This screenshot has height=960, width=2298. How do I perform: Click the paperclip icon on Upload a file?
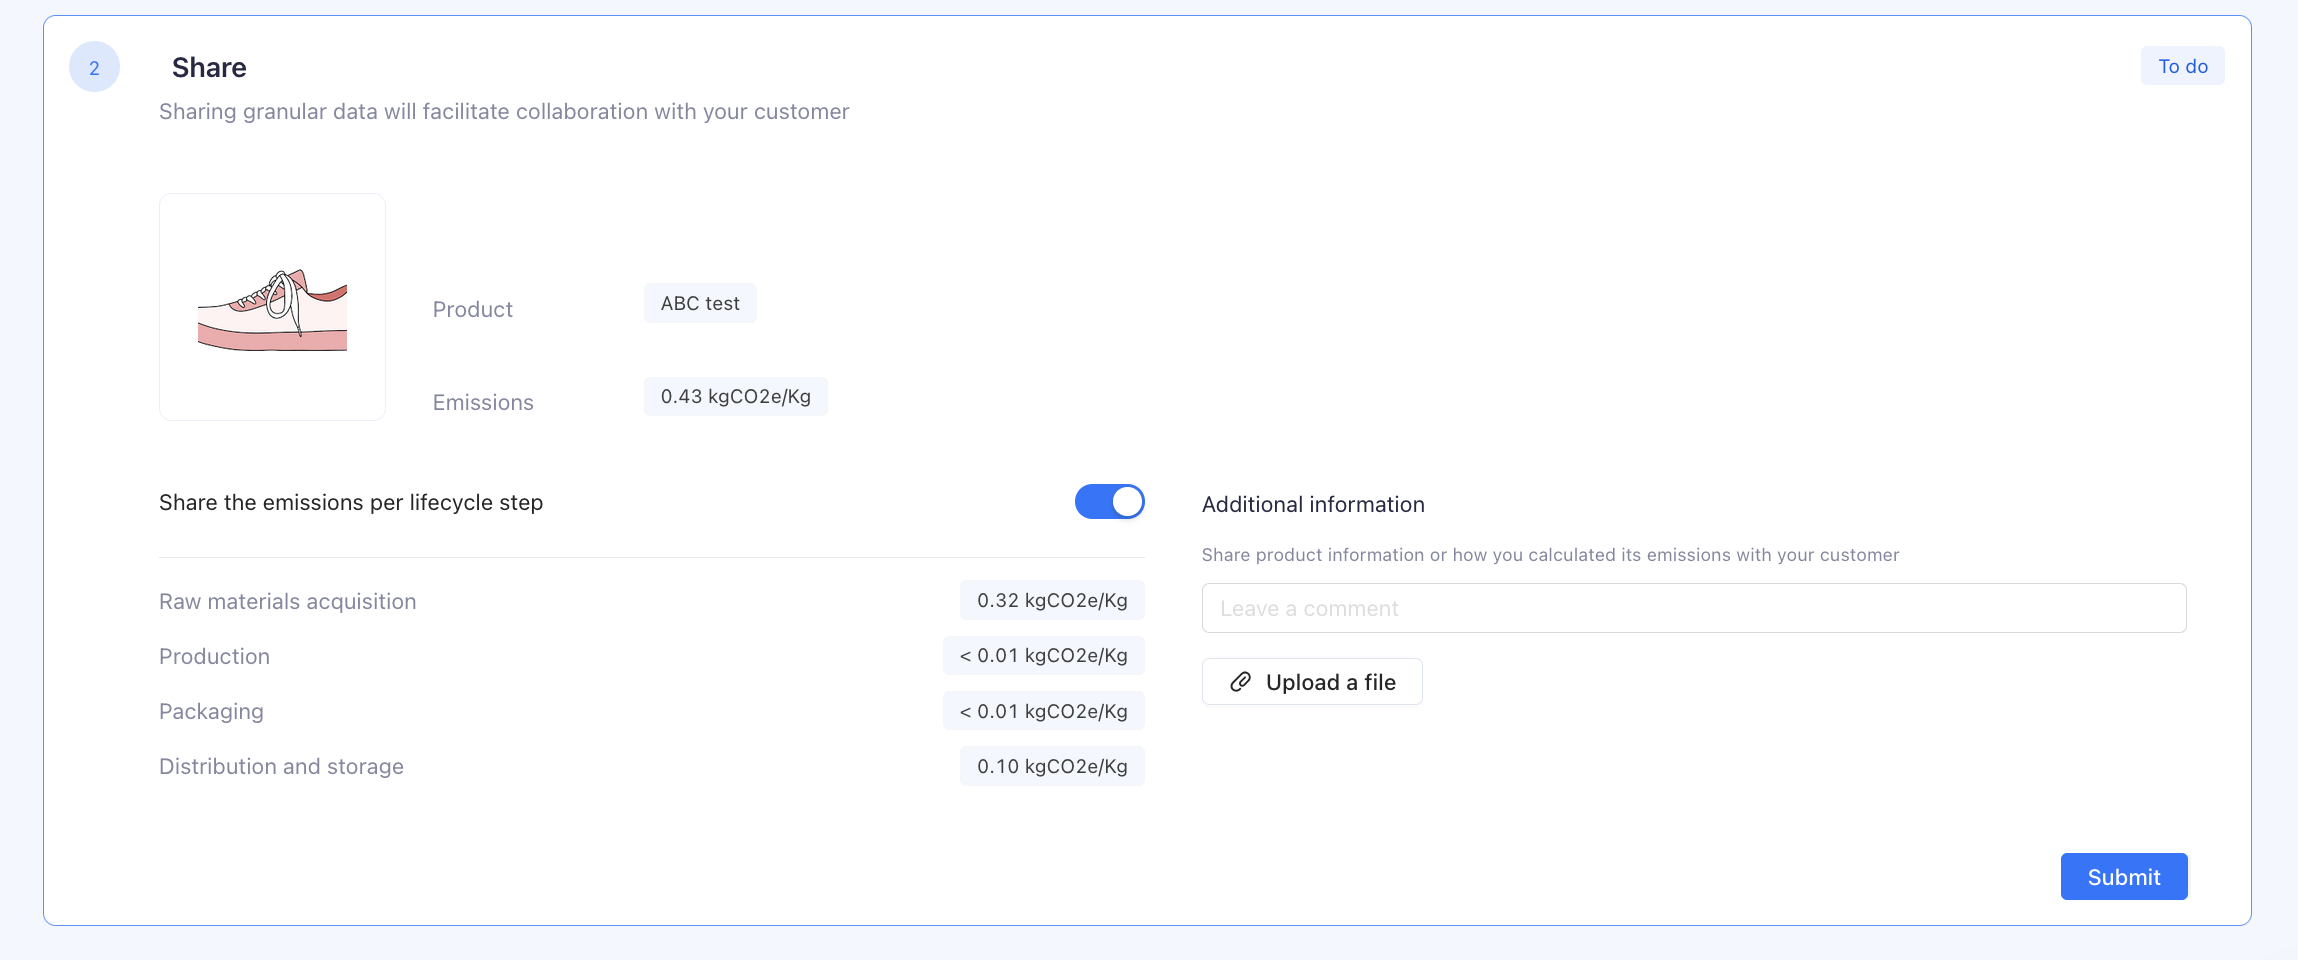pyautogui.click(x=1240, y=682)
